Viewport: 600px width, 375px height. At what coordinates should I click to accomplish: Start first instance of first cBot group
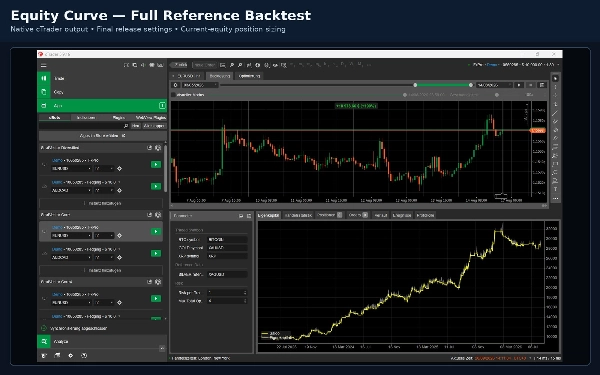click(x=156, y=165)
